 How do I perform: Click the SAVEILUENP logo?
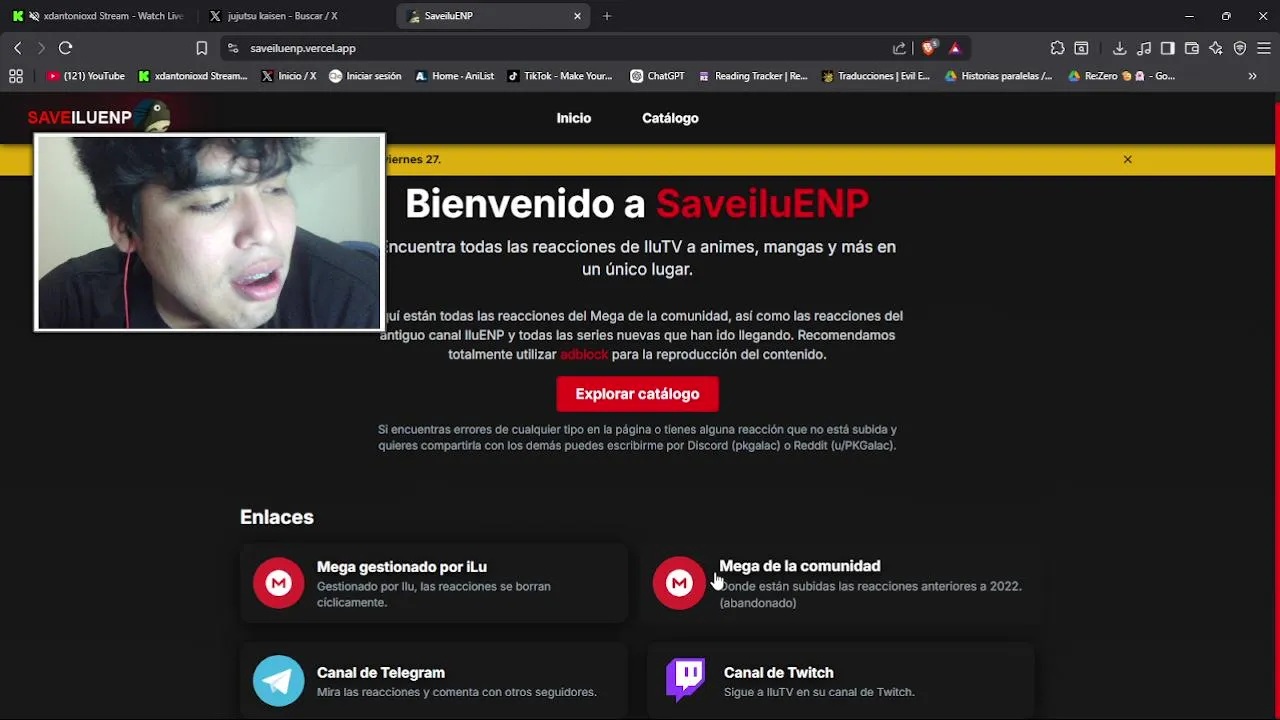98,117
